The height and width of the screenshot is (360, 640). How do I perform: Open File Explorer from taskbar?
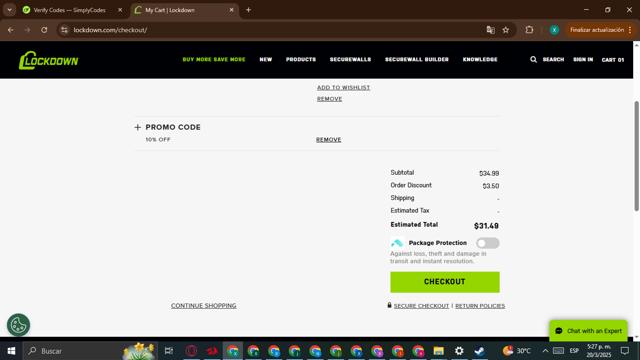[438, 351]
